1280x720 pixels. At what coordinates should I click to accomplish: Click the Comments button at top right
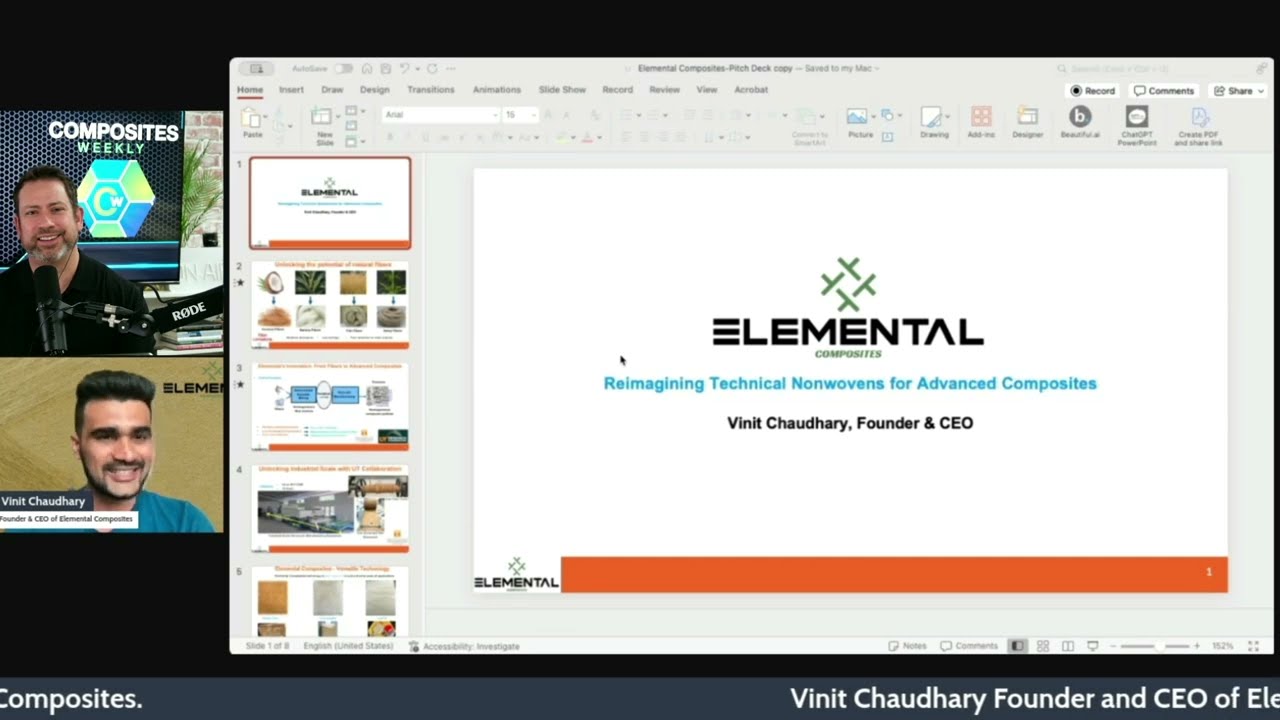tap(1164, 90)
